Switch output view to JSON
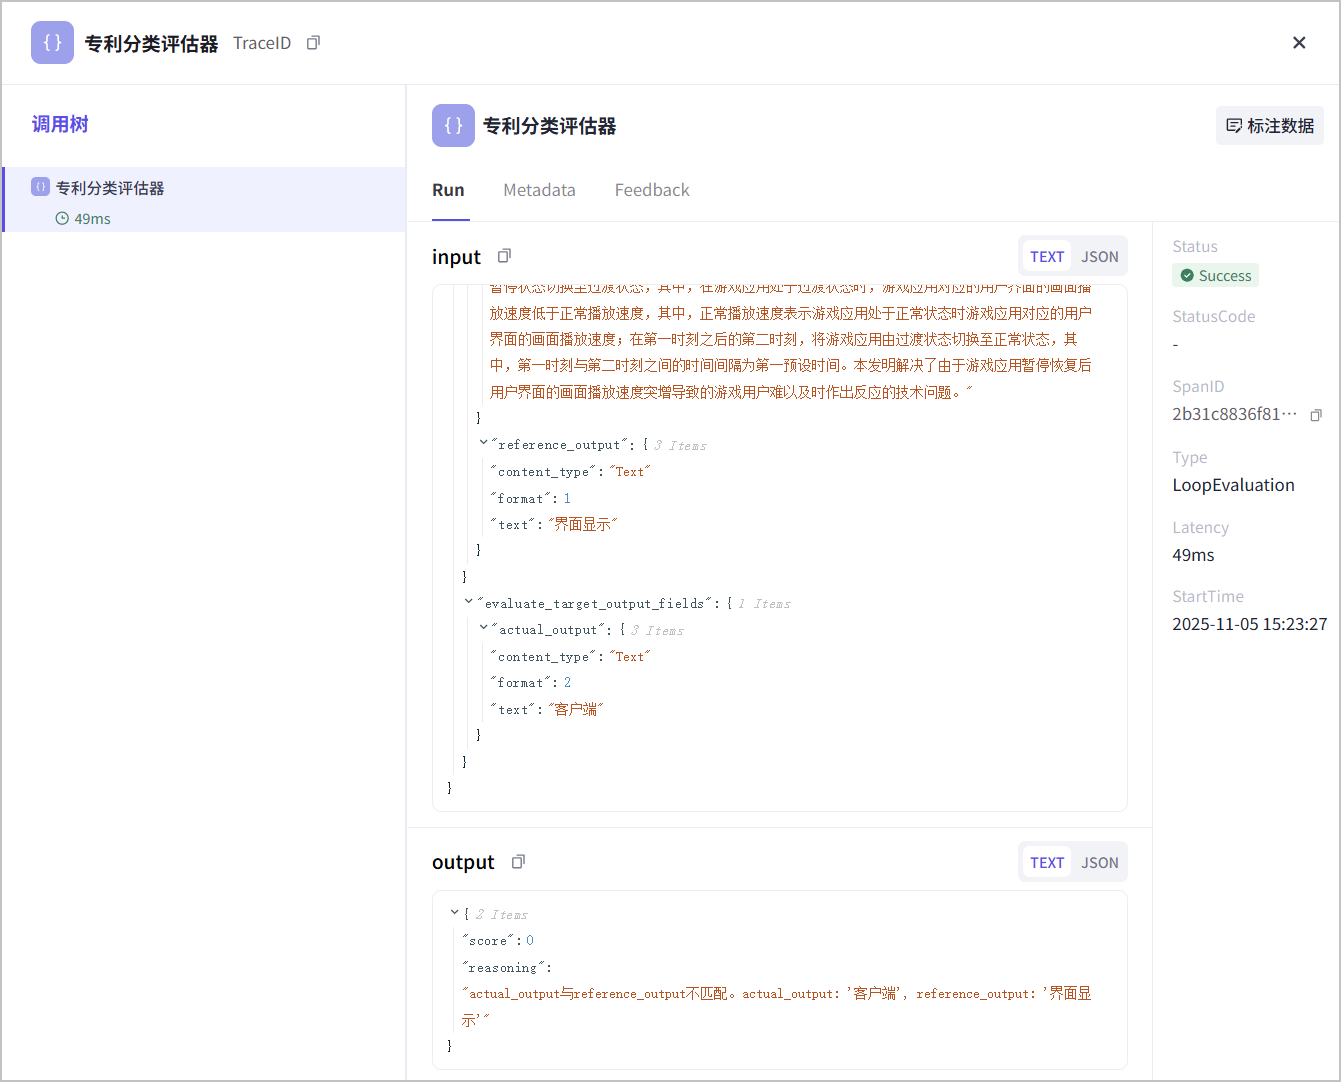This screenshot has width=1341, height=1082. (1099, 863)
